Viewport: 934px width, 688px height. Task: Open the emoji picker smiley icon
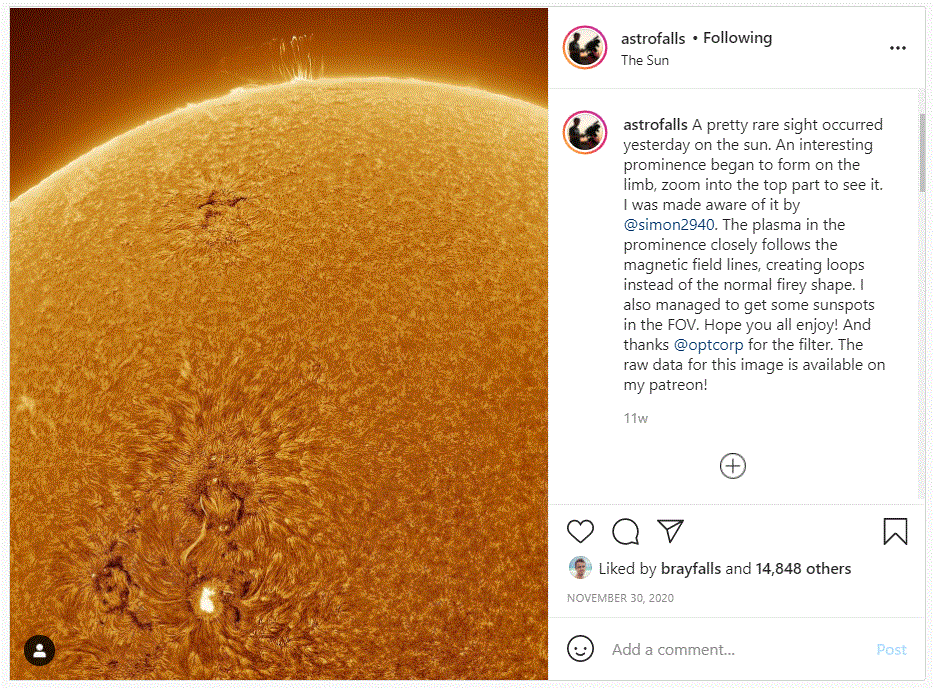click(x=580, y=649)
